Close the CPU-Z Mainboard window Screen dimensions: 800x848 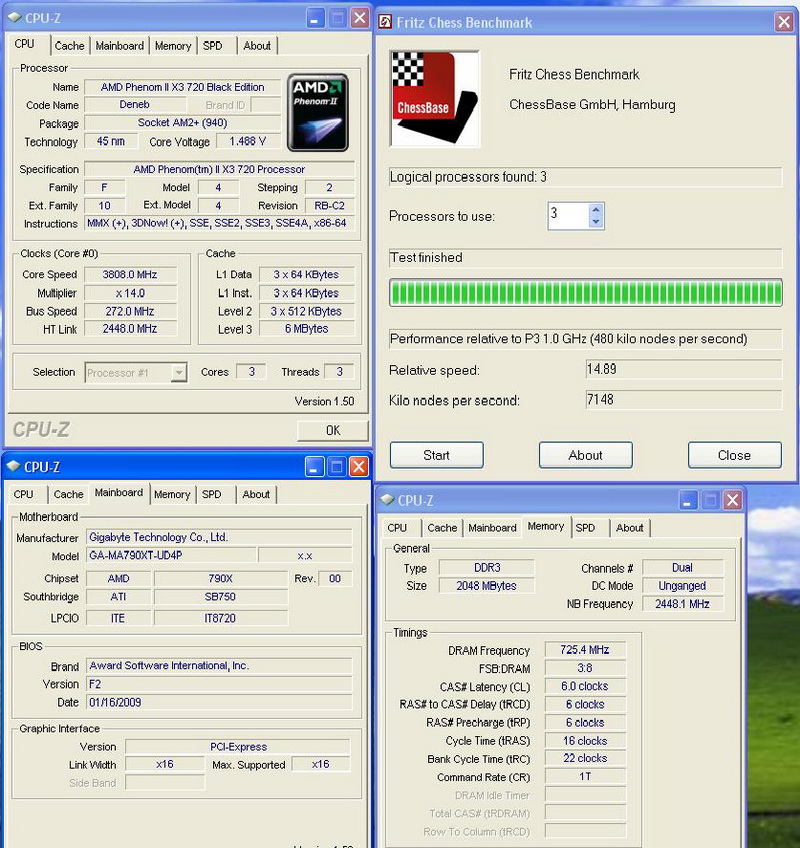tap(359, 466)
